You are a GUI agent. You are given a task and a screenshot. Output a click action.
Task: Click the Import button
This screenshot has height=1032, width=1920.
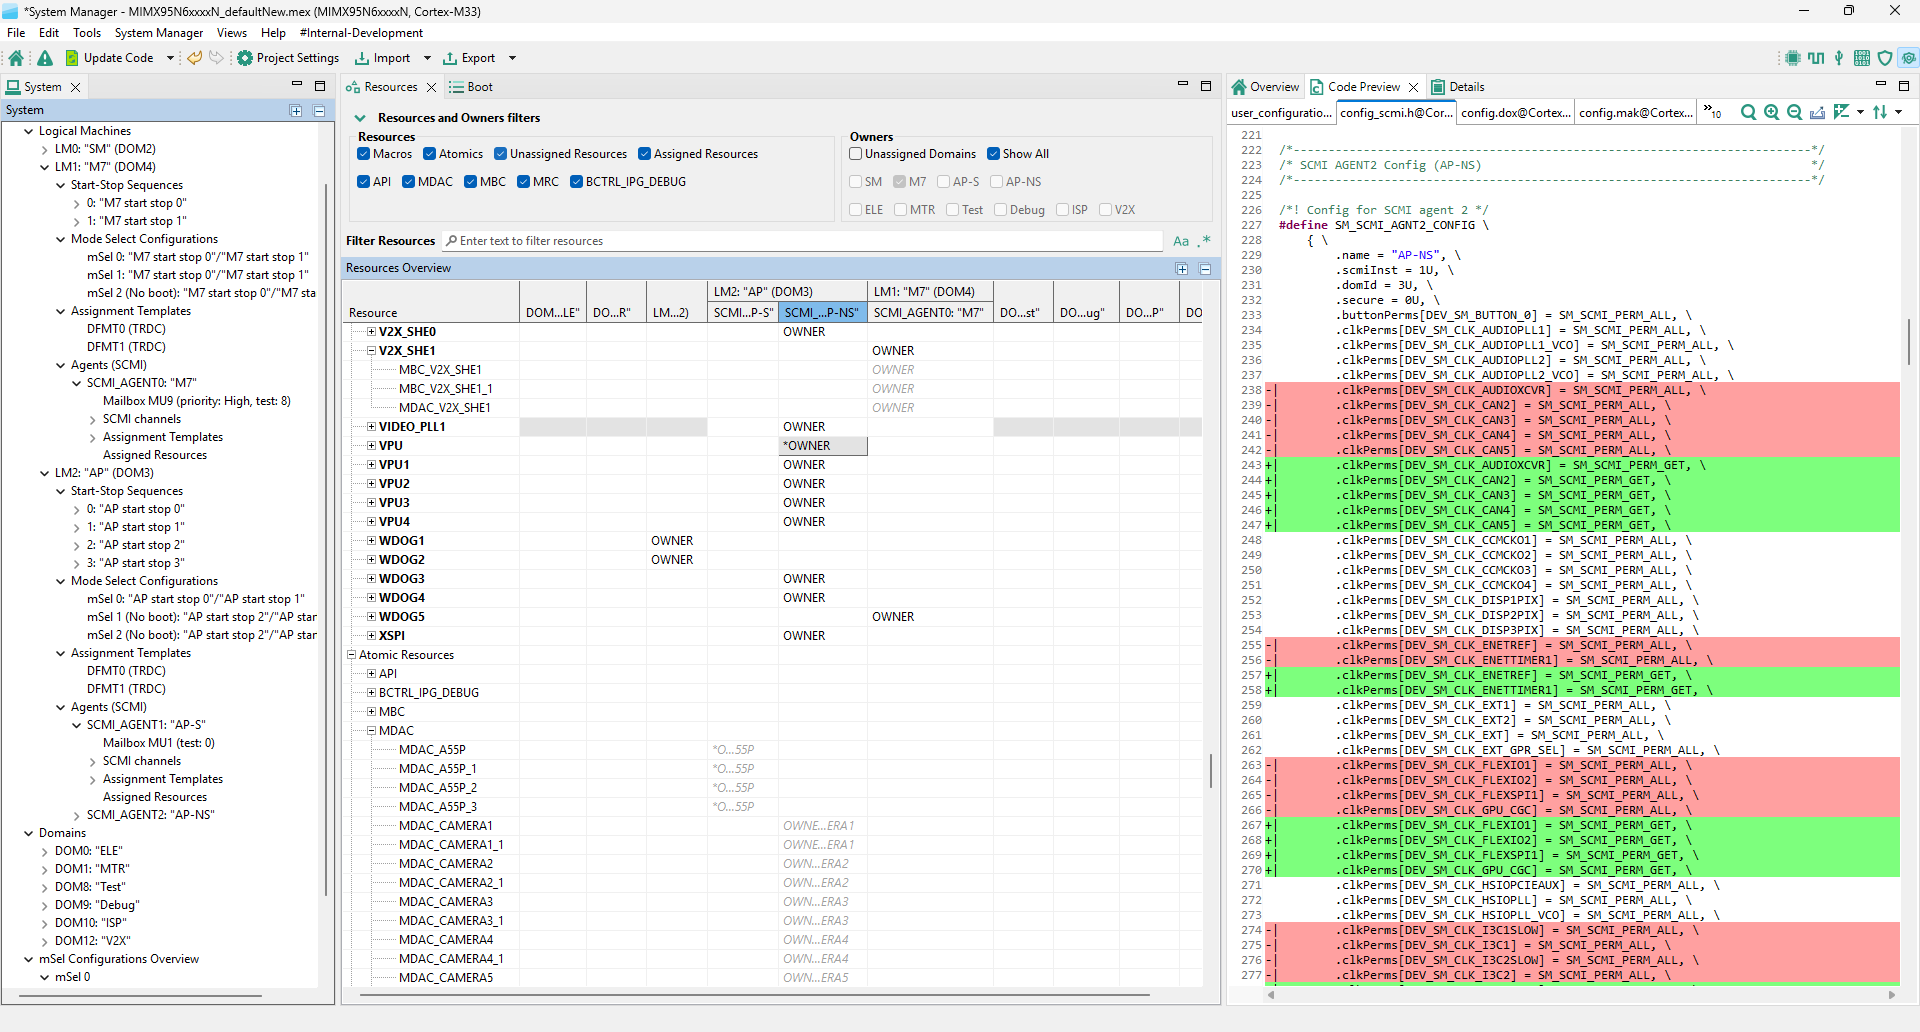coord(383,58)
